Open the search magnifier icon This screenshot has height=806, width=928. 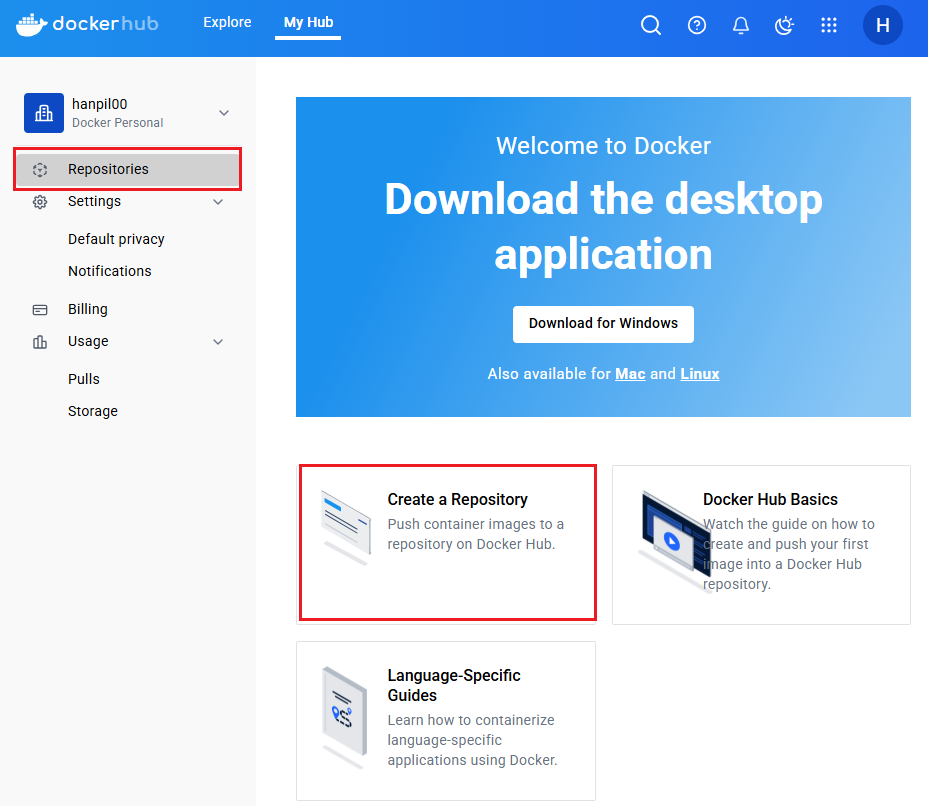[x=650, y=25]
